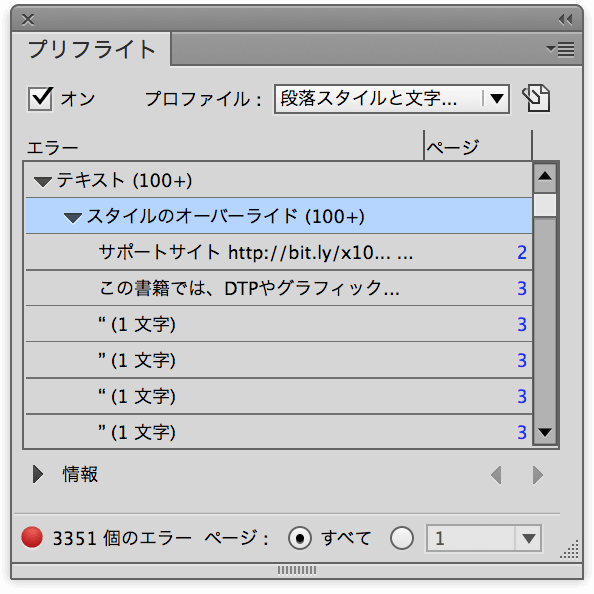
Task: Jump to page 2 link for サポートサイト error
Action: click(522, 253)
